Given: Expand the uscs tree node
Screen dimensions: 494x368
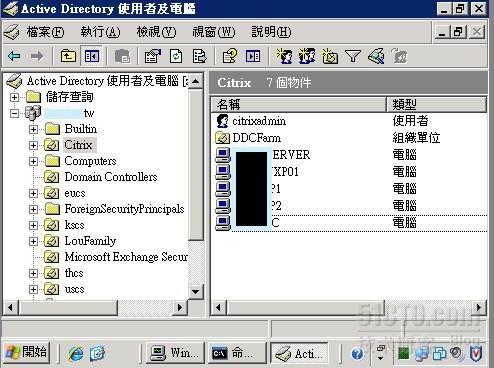Looking at the screenshot, I should pos(33,289).
